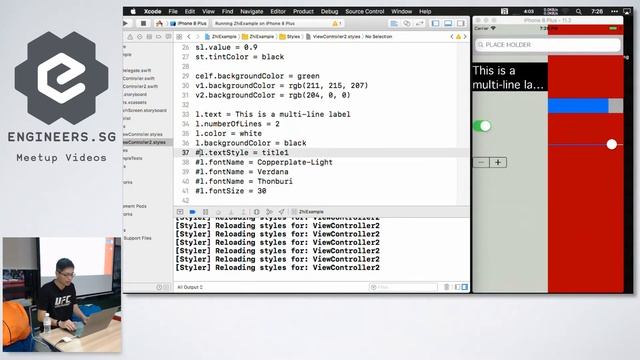Open the ZhiExample project breadcrumb

click(221, 37)
